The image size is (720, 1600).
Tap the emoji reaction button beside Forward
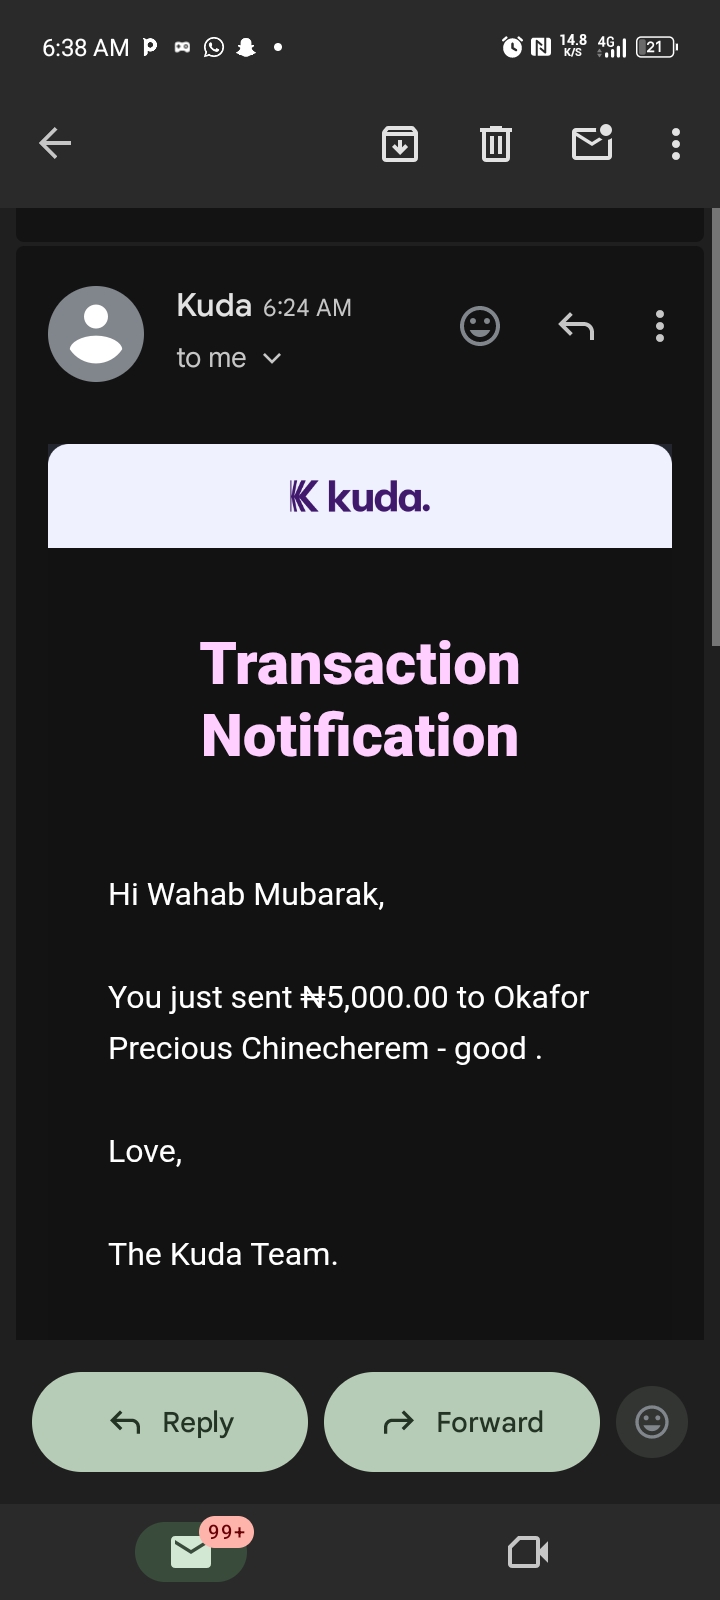point(652,1421)
